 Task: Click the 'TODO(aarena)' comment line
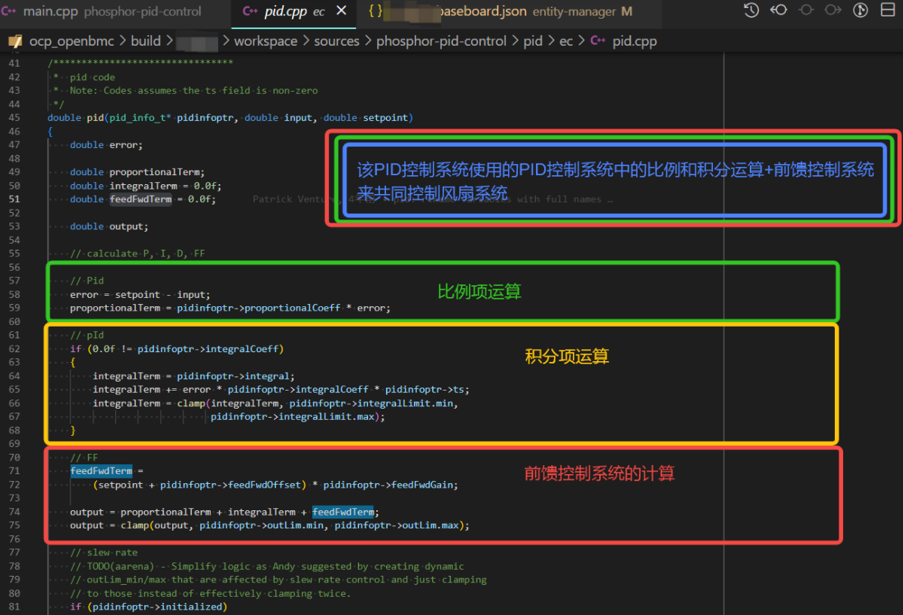267,567
